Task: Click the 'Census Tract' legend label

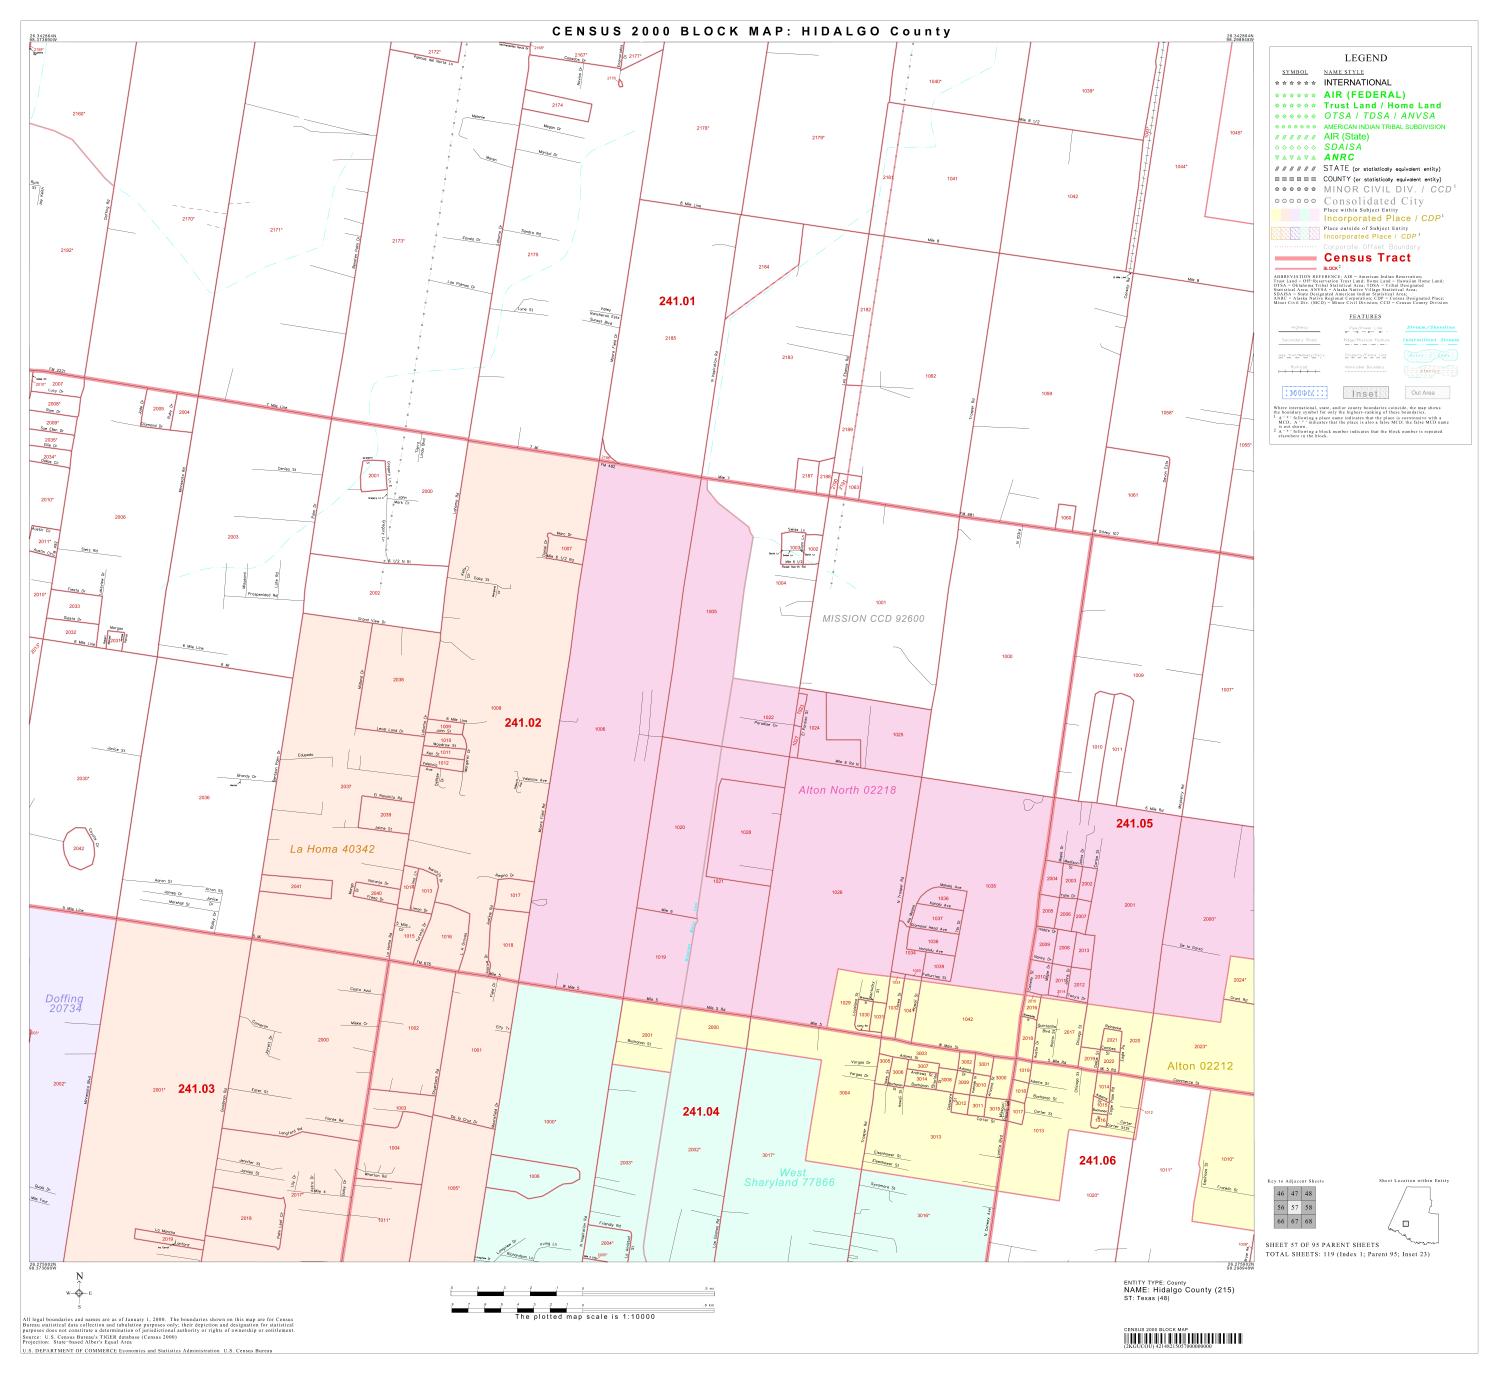Action: (x=1367, y=258)
